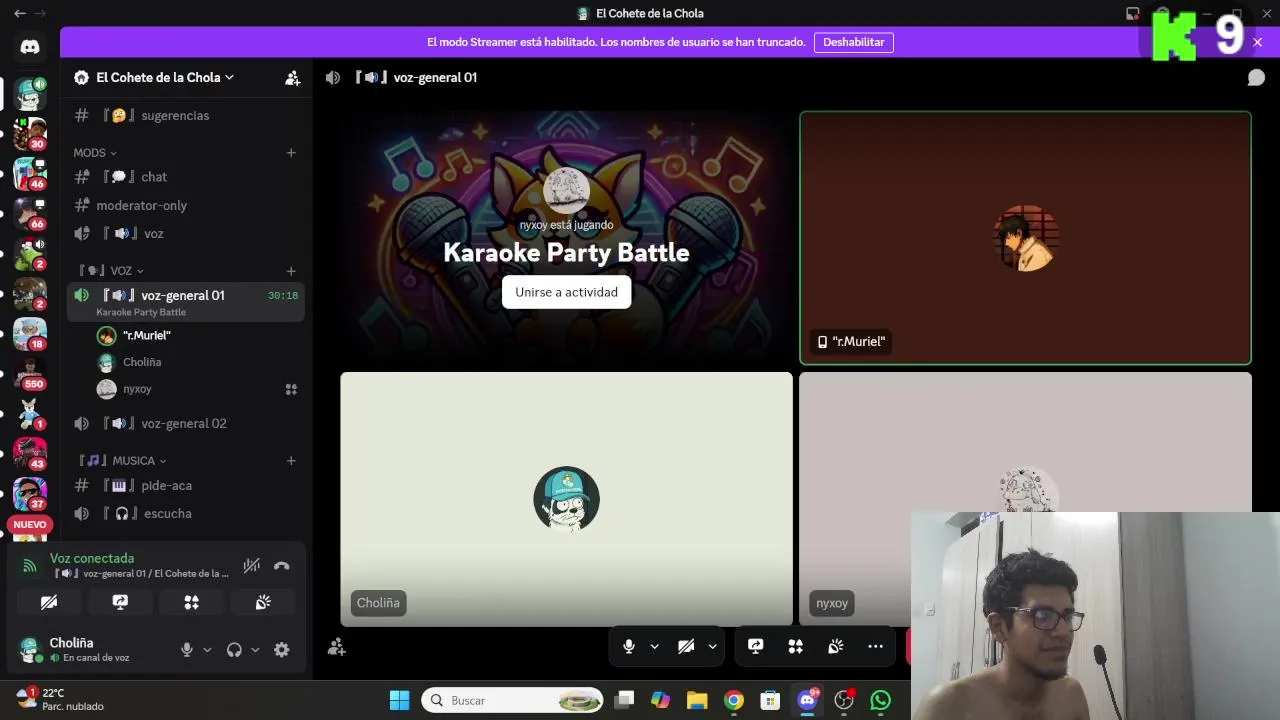Toggle camera in Voz conectada panel

point(49,602)
